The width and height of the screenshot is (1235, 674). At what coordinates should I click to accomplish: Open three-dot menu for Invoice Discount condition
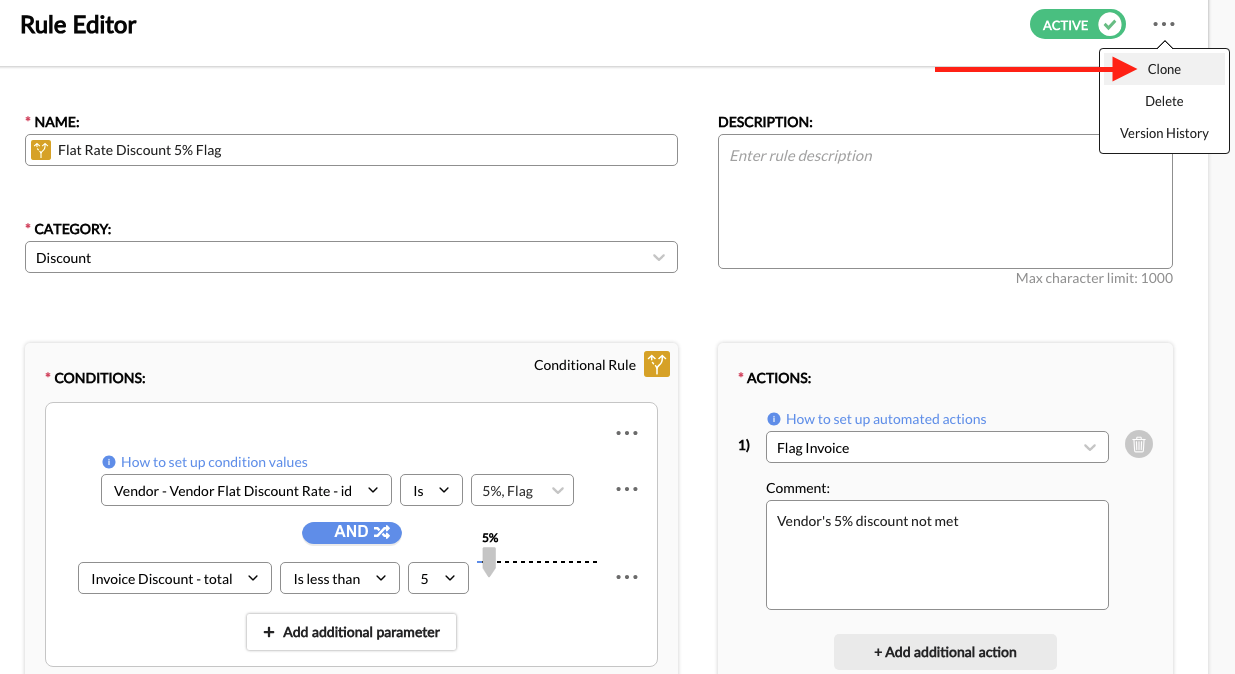pyautogui.click(x=627, y=578)
